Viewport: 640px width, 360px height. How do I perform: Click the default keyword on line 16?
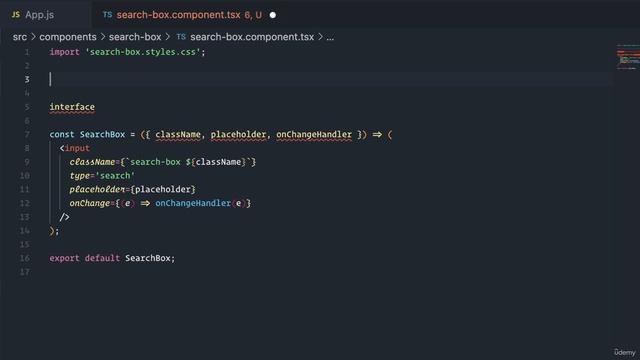(102, 258)
